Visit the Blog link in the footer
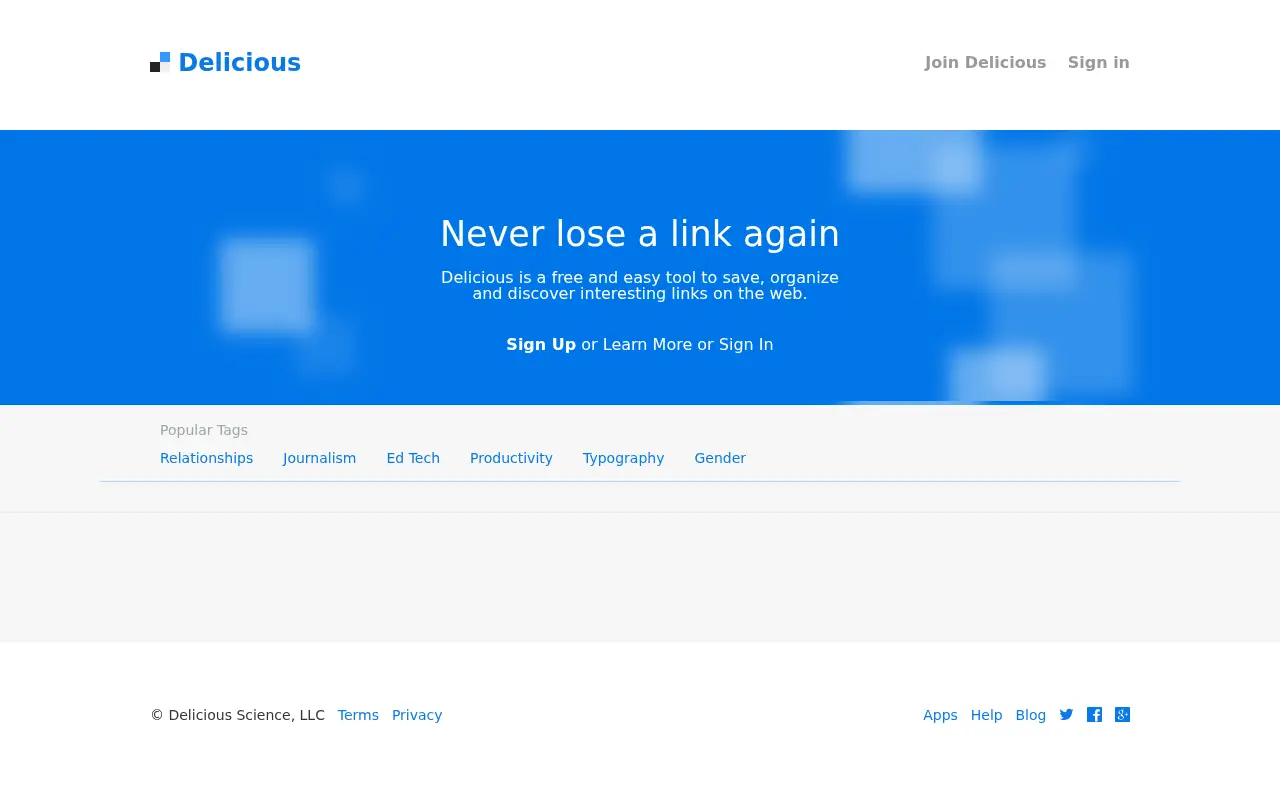 point(1030,715)
